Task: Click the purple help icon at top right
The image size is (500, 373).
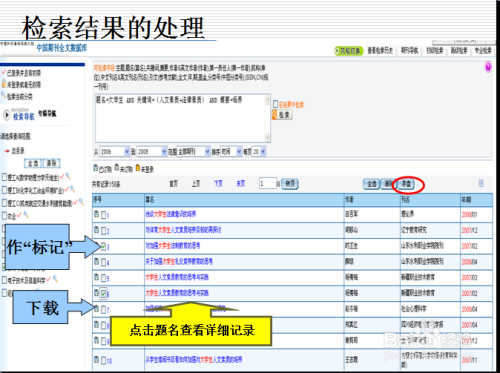Action: click(x=488, y=67)
